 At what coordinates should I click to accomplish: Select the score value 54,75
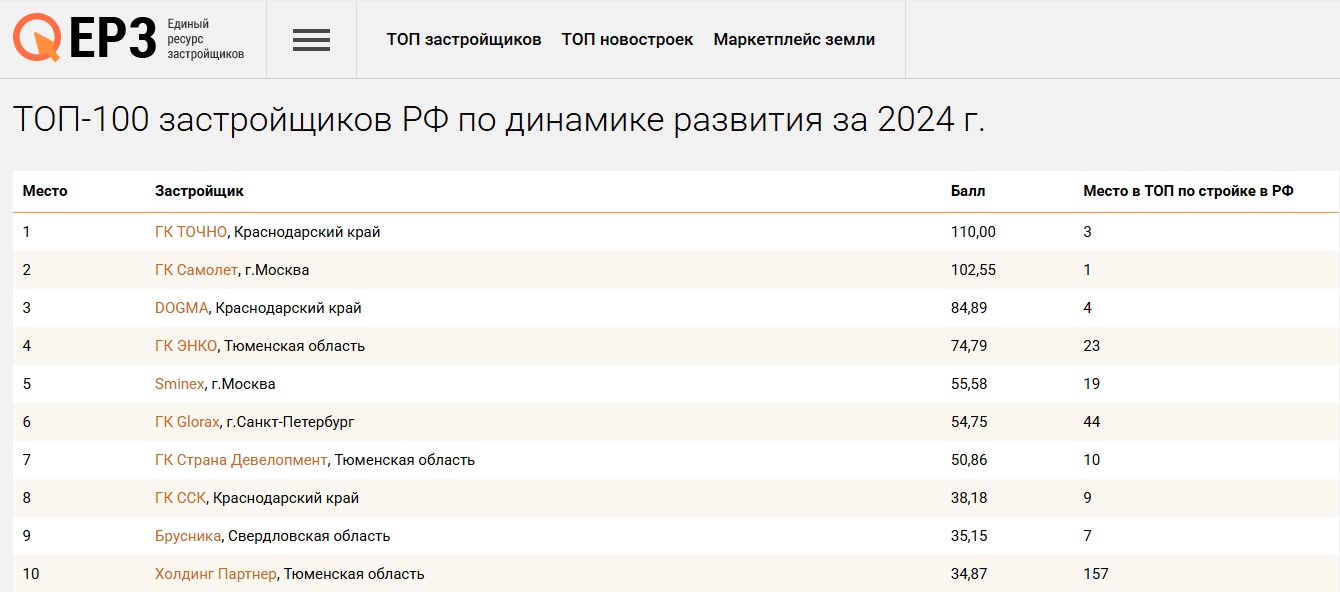pyautogui.click(x=969, y=422)
